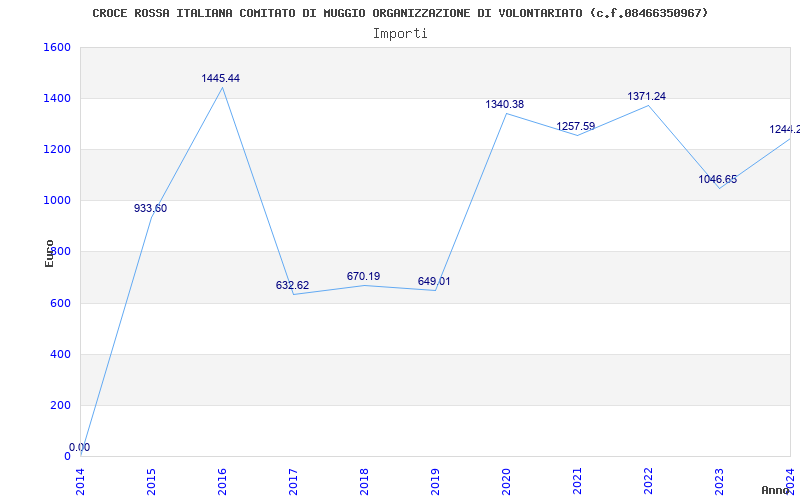This screenshot has width=800, height=500.
Task: Click the y-axis value 200
Action: [x=60, y=405]
